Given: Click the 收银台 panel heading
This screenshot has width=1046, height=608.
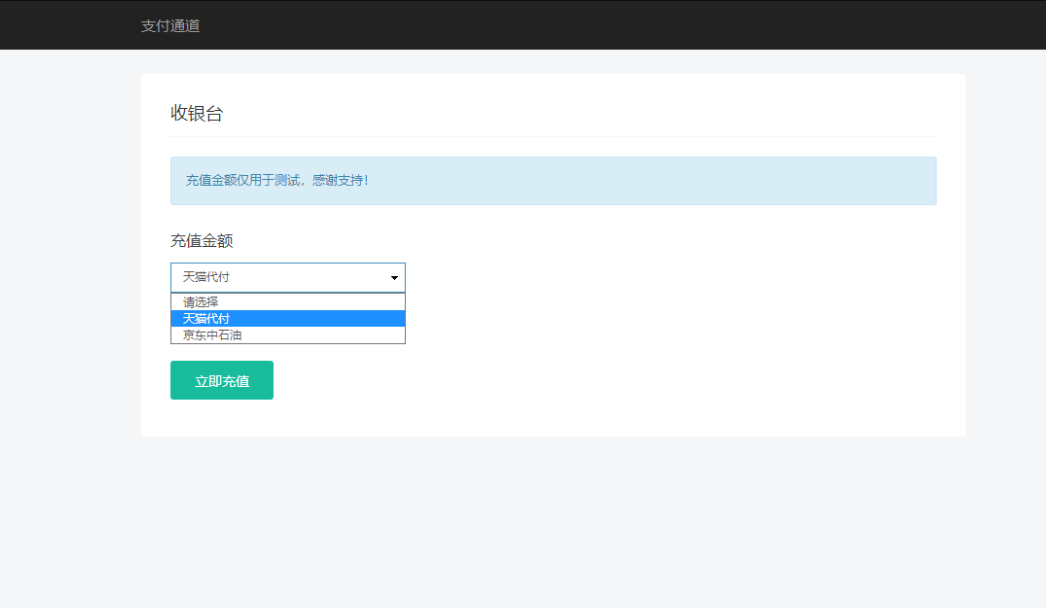Looking at the screenshot, I should [x=197, y=114].
